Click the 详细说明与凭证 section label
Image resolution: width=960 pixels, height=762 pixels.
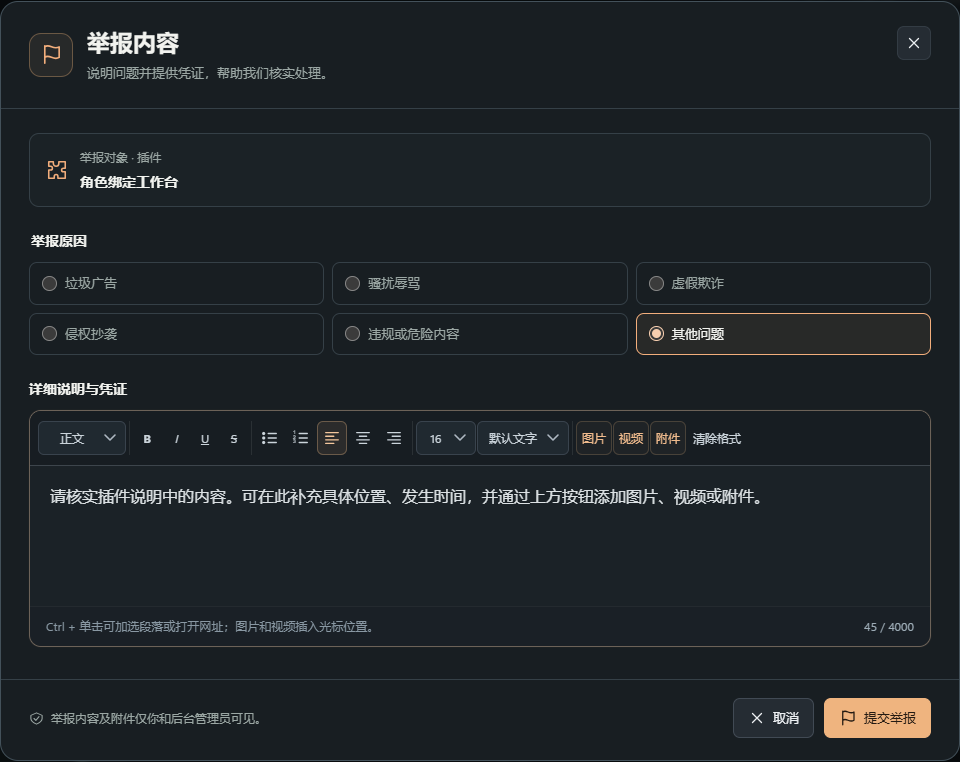tap(78, 389)
